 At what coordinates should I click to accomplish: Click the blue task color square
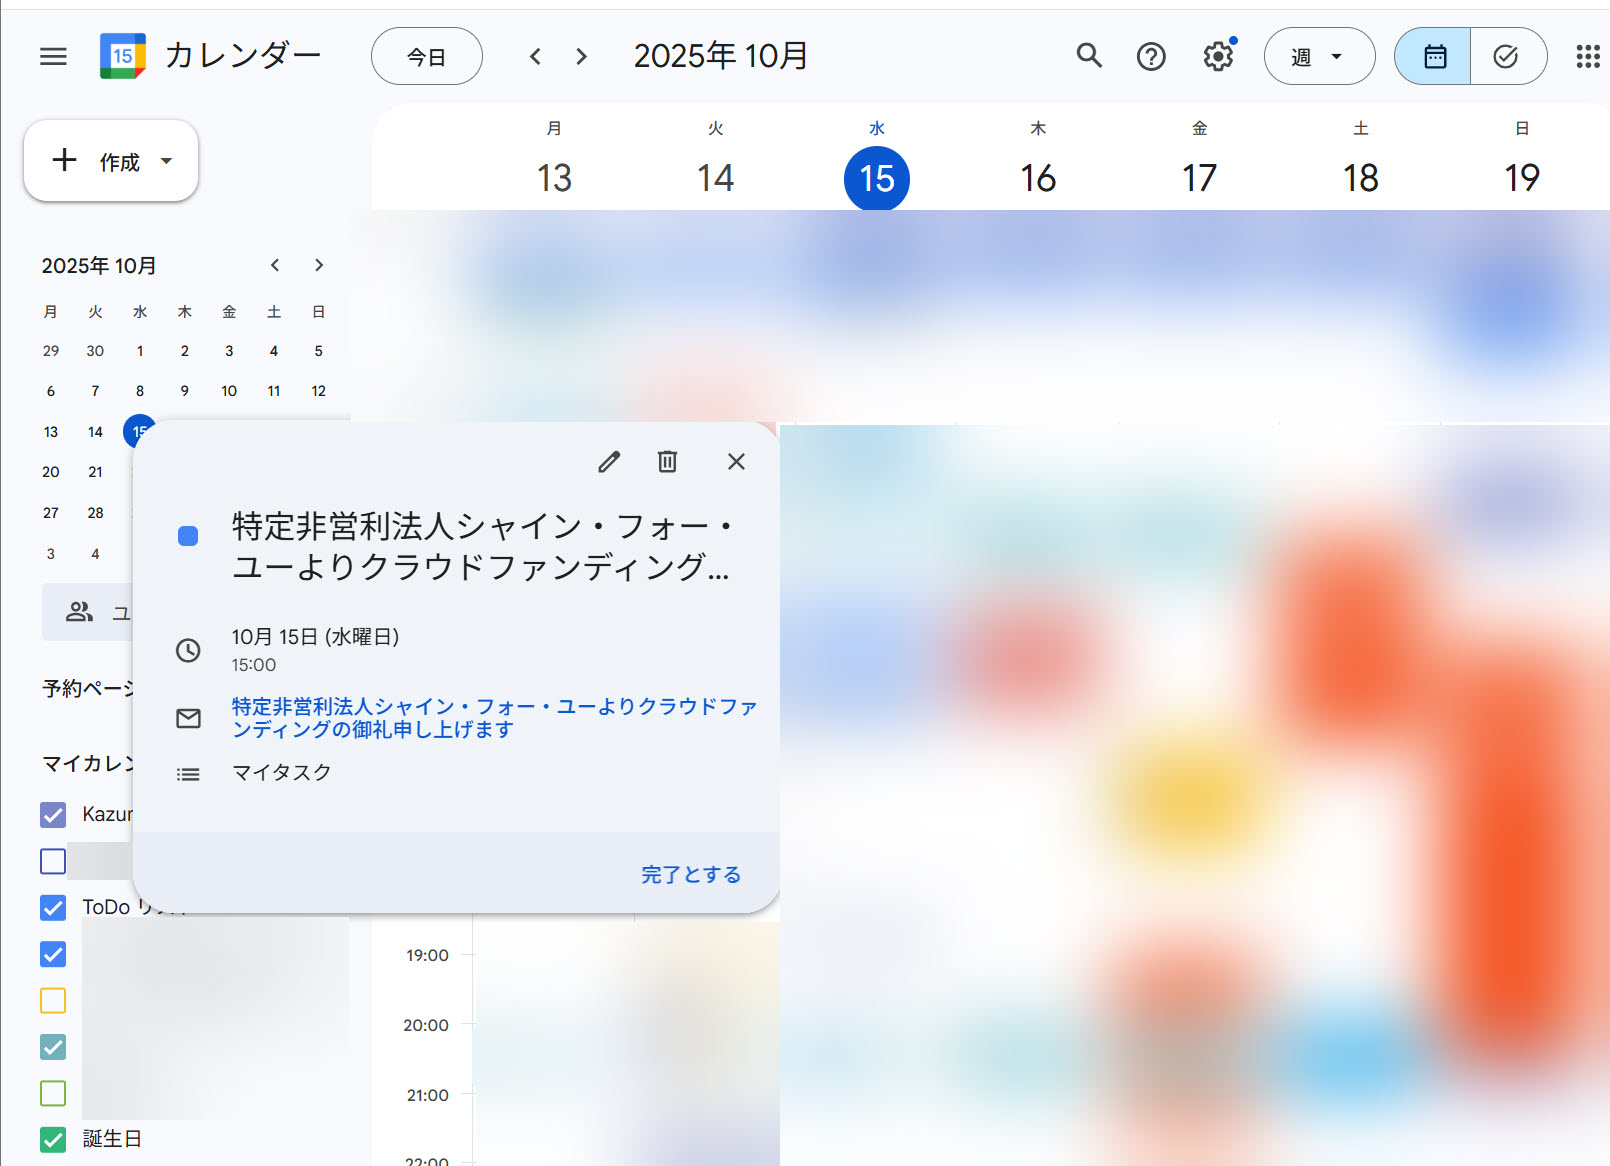point(188,536)
